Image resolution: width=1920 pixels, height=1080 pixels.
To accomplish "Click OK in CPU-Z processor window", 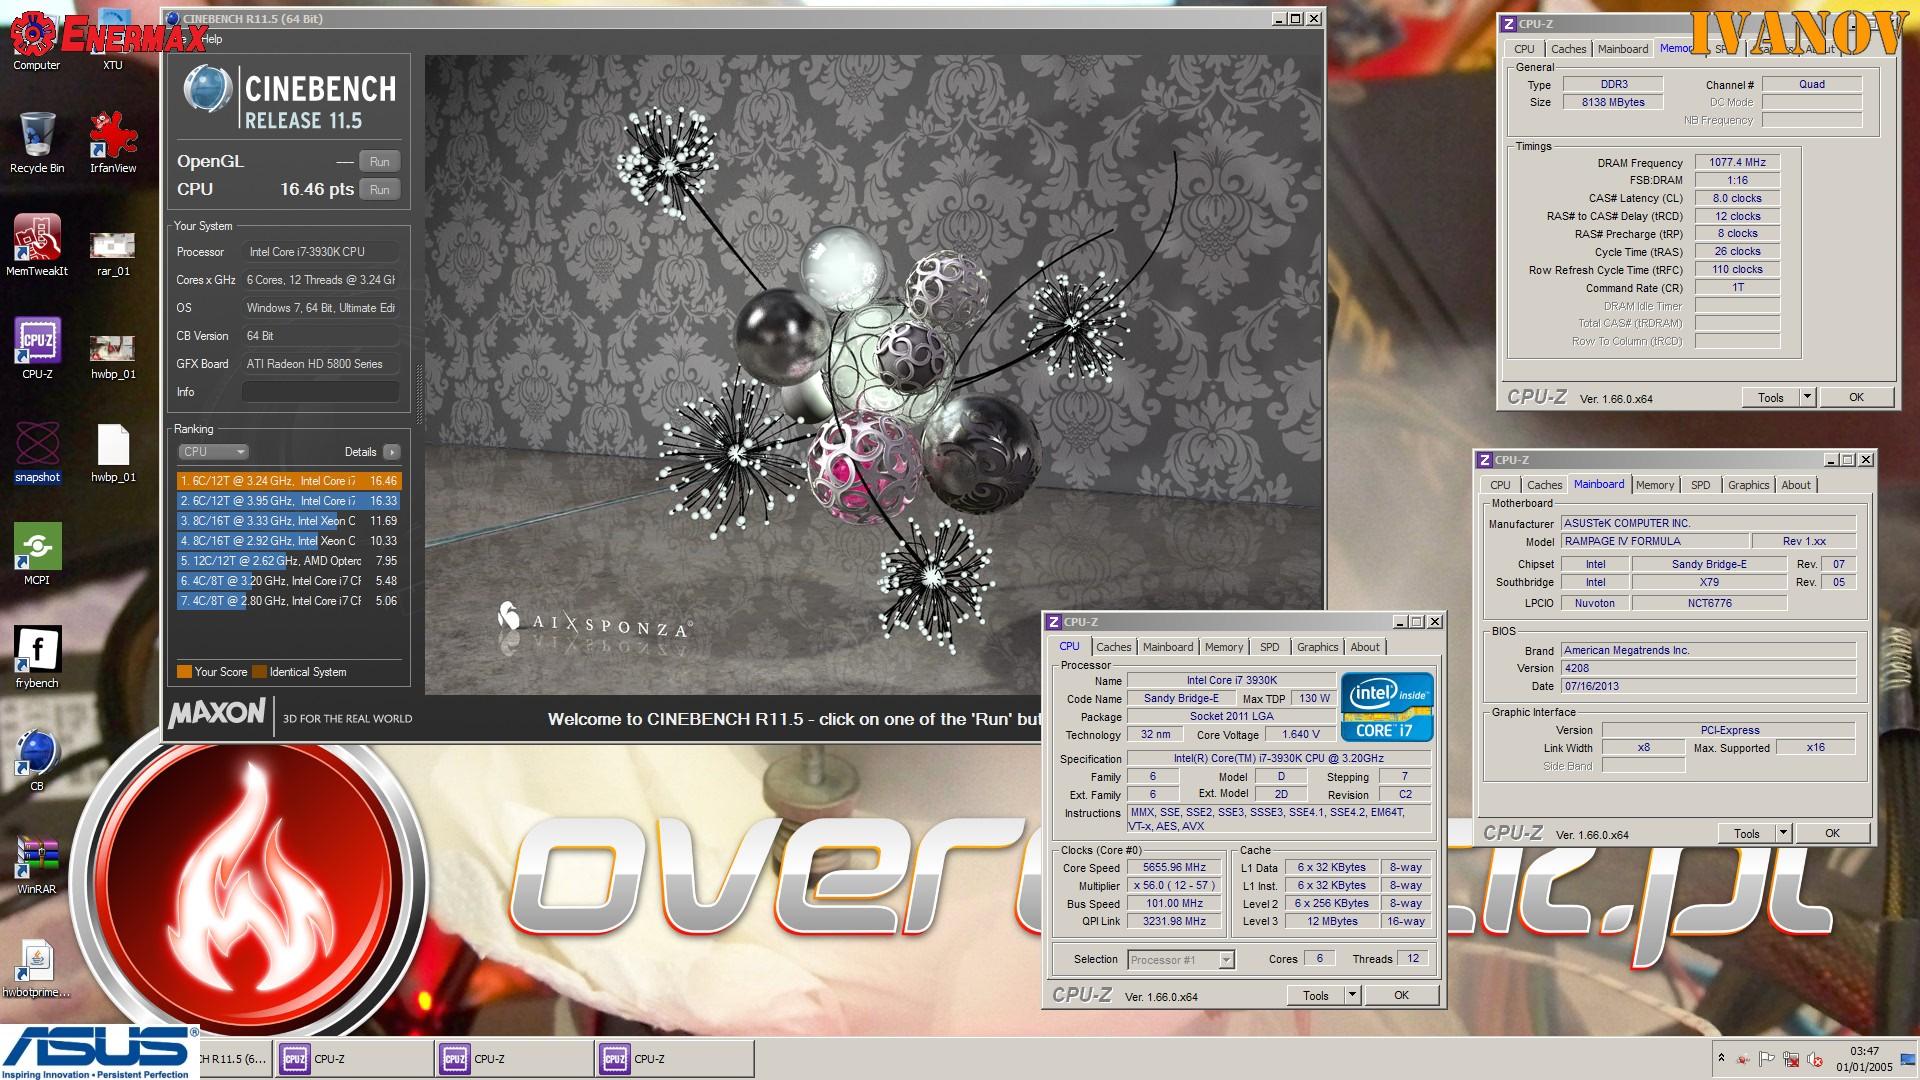I will [x=1401, y=995].
